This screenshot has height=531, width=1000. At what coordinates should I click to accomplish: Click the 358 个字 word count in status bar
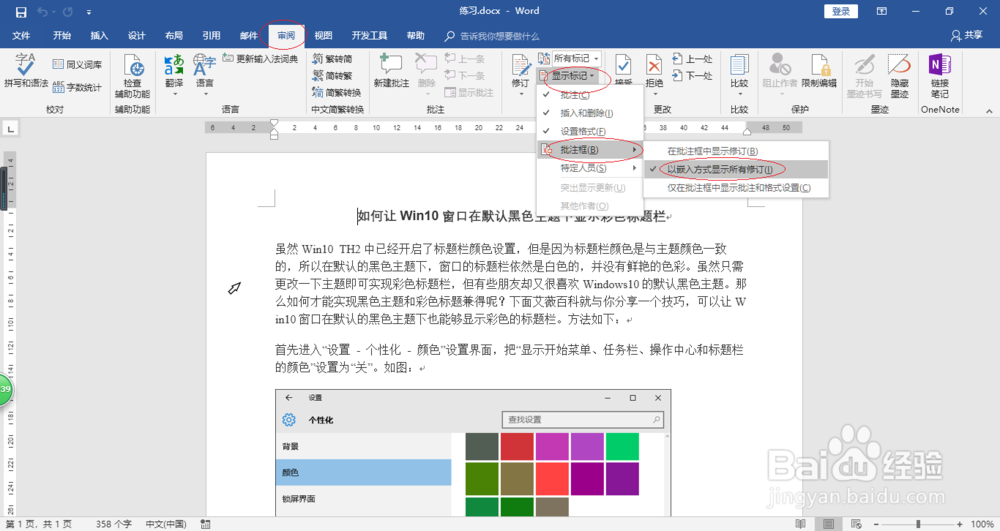(x=114, y=524)
